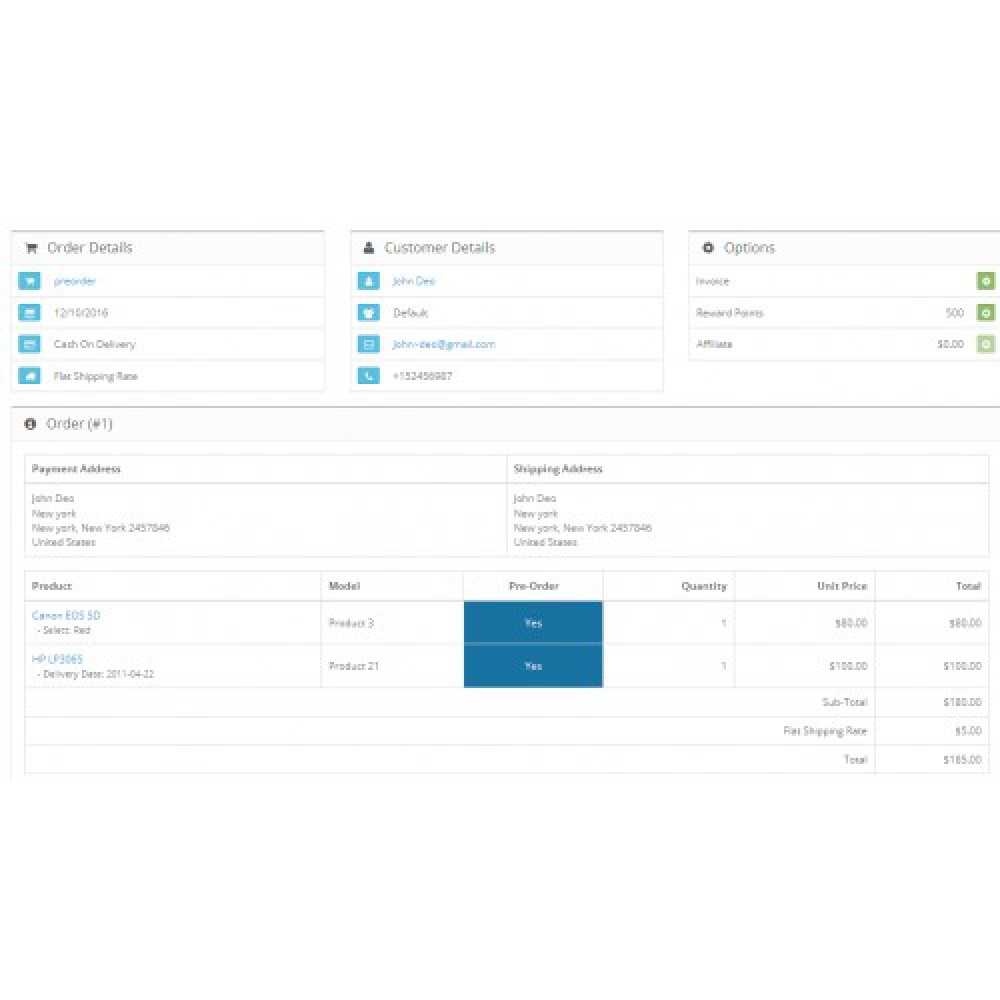The height and width of the screenshot is (1000, 1000).
Task: Click the Cash On Delivery payment text
Action: (95, 344)
